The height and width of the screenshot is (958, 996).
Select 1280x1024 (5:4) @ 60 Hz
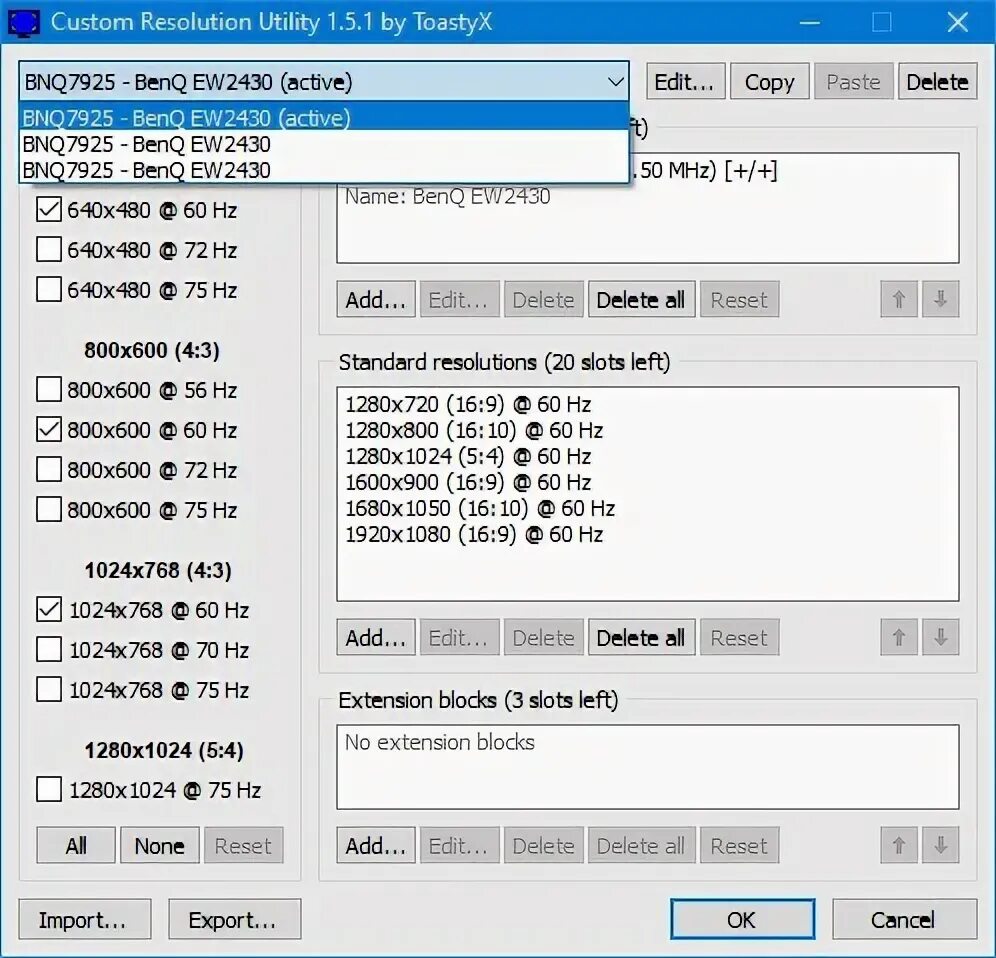[468, 456]
